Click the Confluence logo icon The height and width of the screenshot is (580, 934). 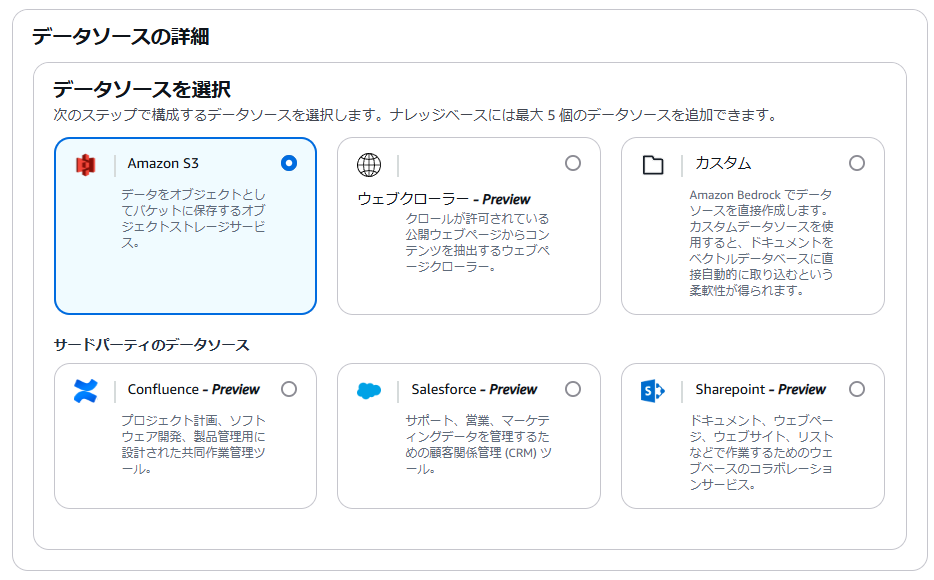pos(86,391)
